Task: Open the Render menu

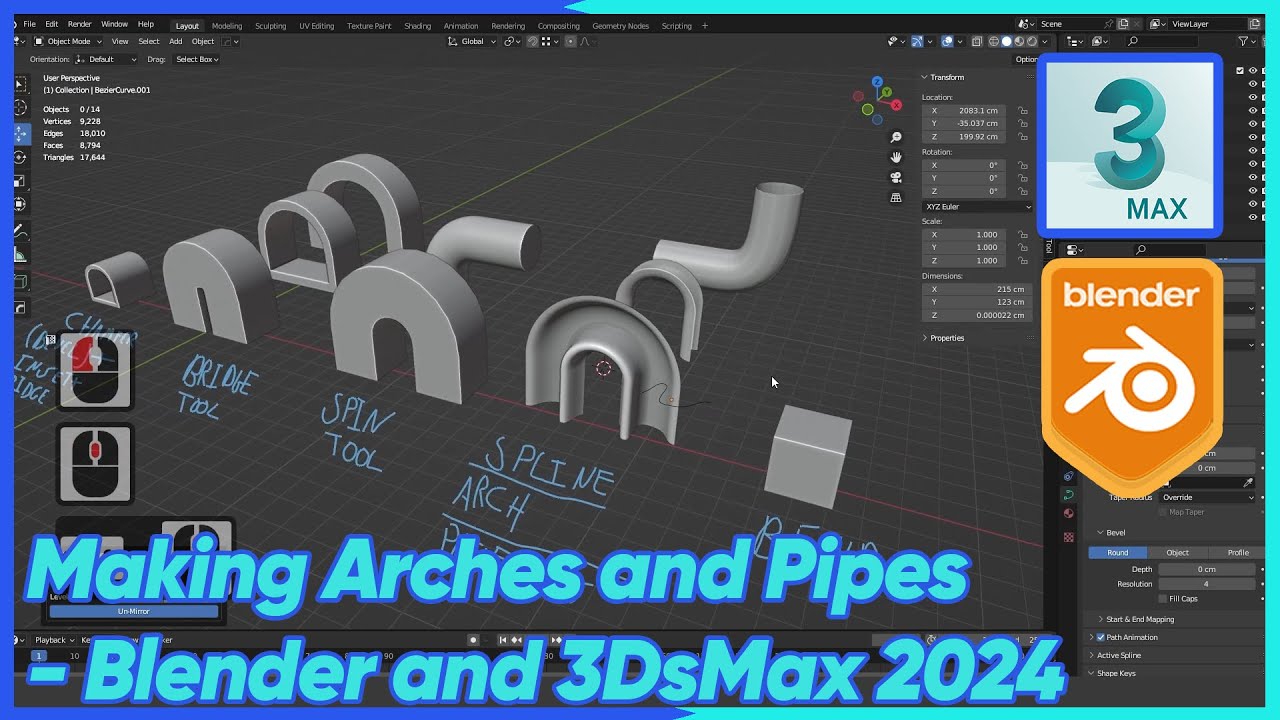Action: pyautogui.click(x=80, y=24)
